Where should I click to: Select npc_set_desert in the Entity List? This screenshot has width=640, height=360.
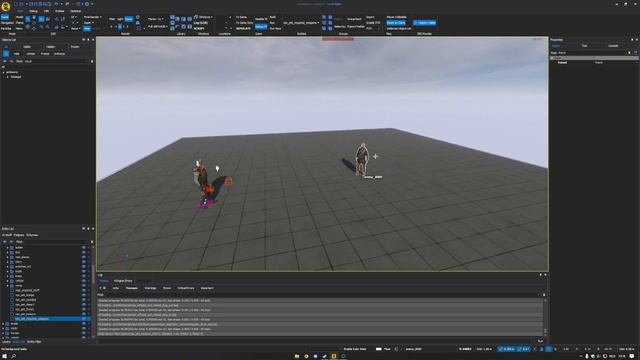coord(25,304)
